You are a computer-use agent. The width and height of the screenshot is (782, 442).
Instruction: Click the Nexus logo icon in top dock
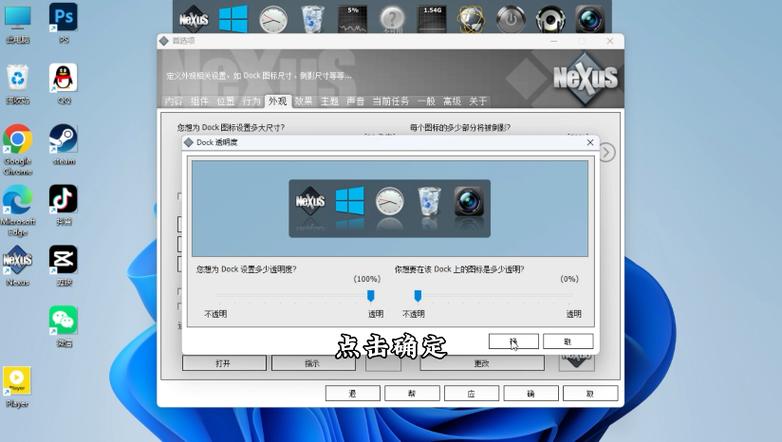194,19
